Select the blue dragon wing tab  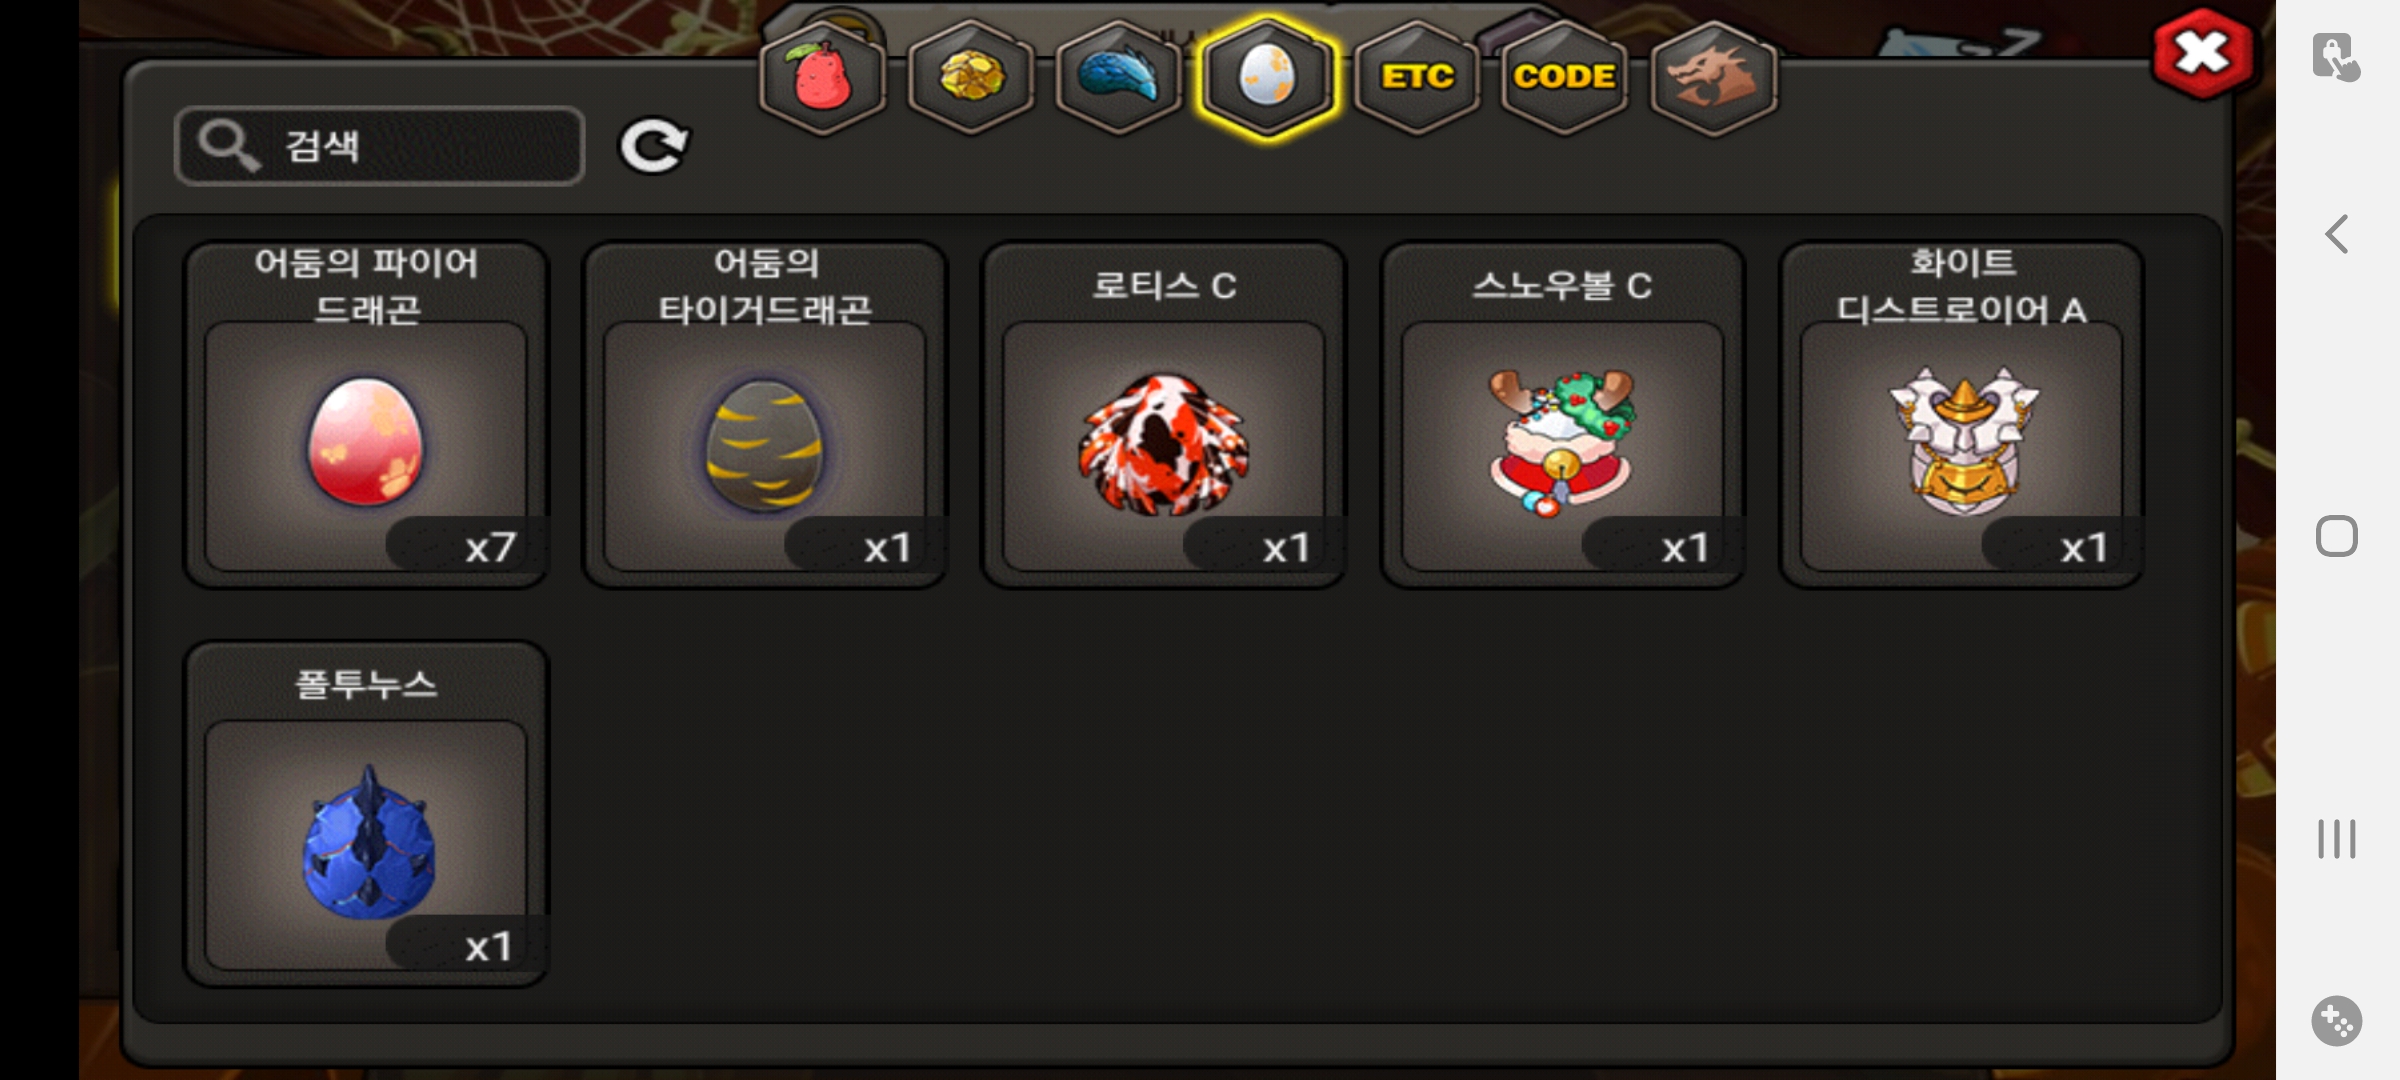tap(1118, 78)
